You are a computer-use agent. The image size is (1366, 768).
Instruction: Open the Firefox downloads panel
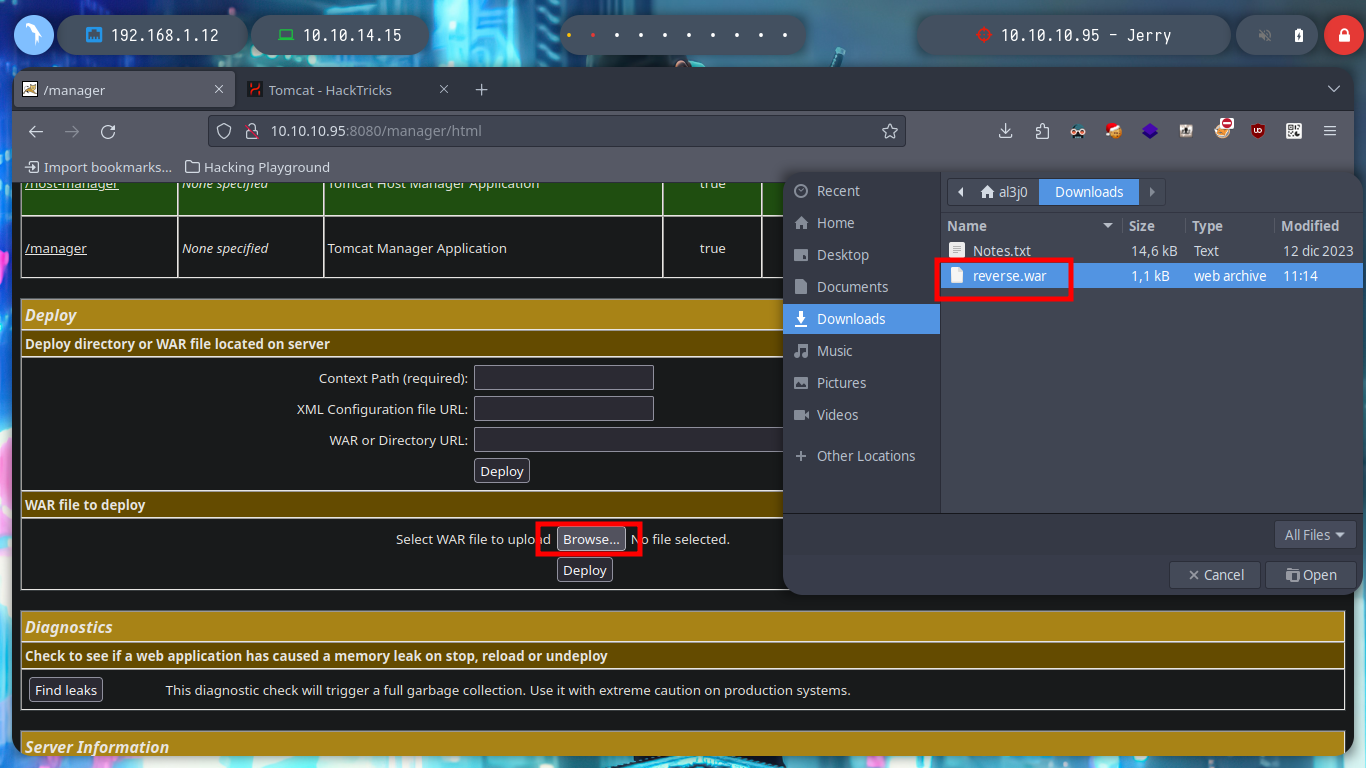click(1006, 131)
